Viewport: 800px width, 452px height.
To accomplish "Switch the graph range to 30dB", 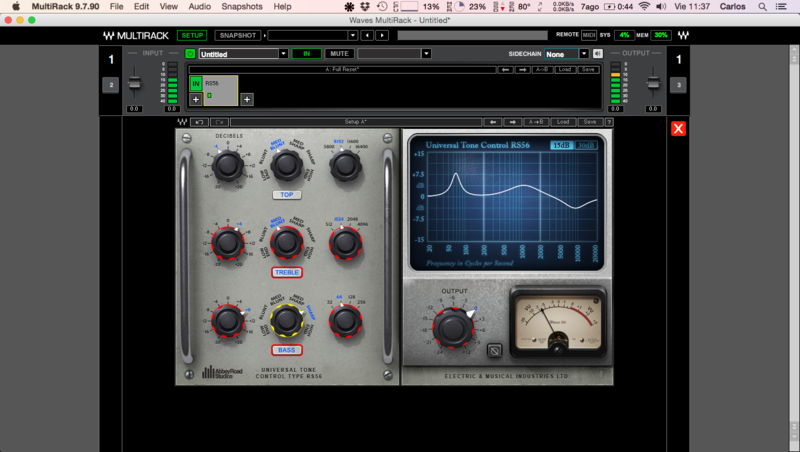I will [x=587, y=145].
